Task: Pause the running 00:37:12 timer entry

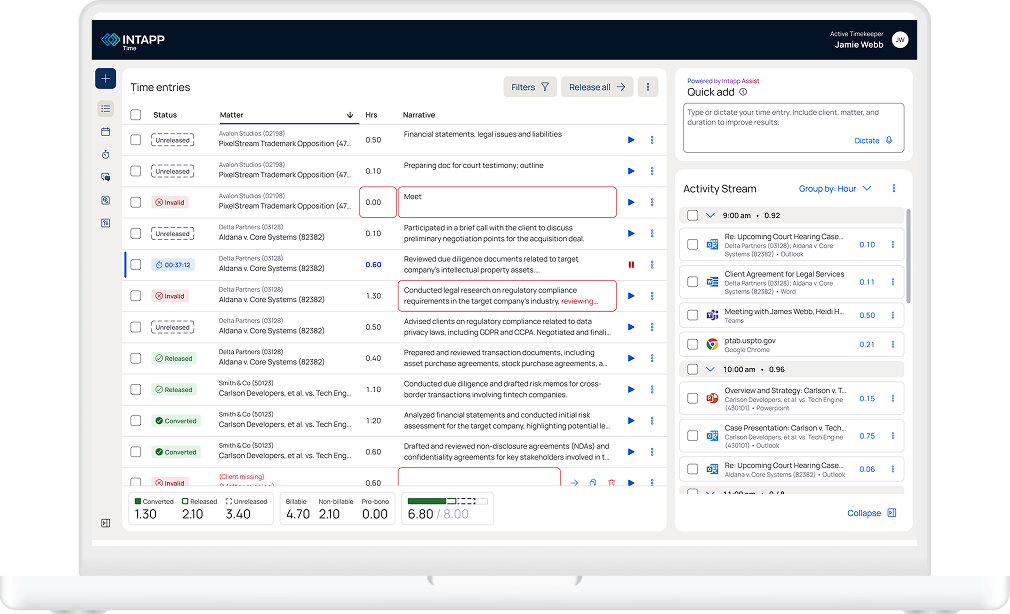Action: pos(631,265)
